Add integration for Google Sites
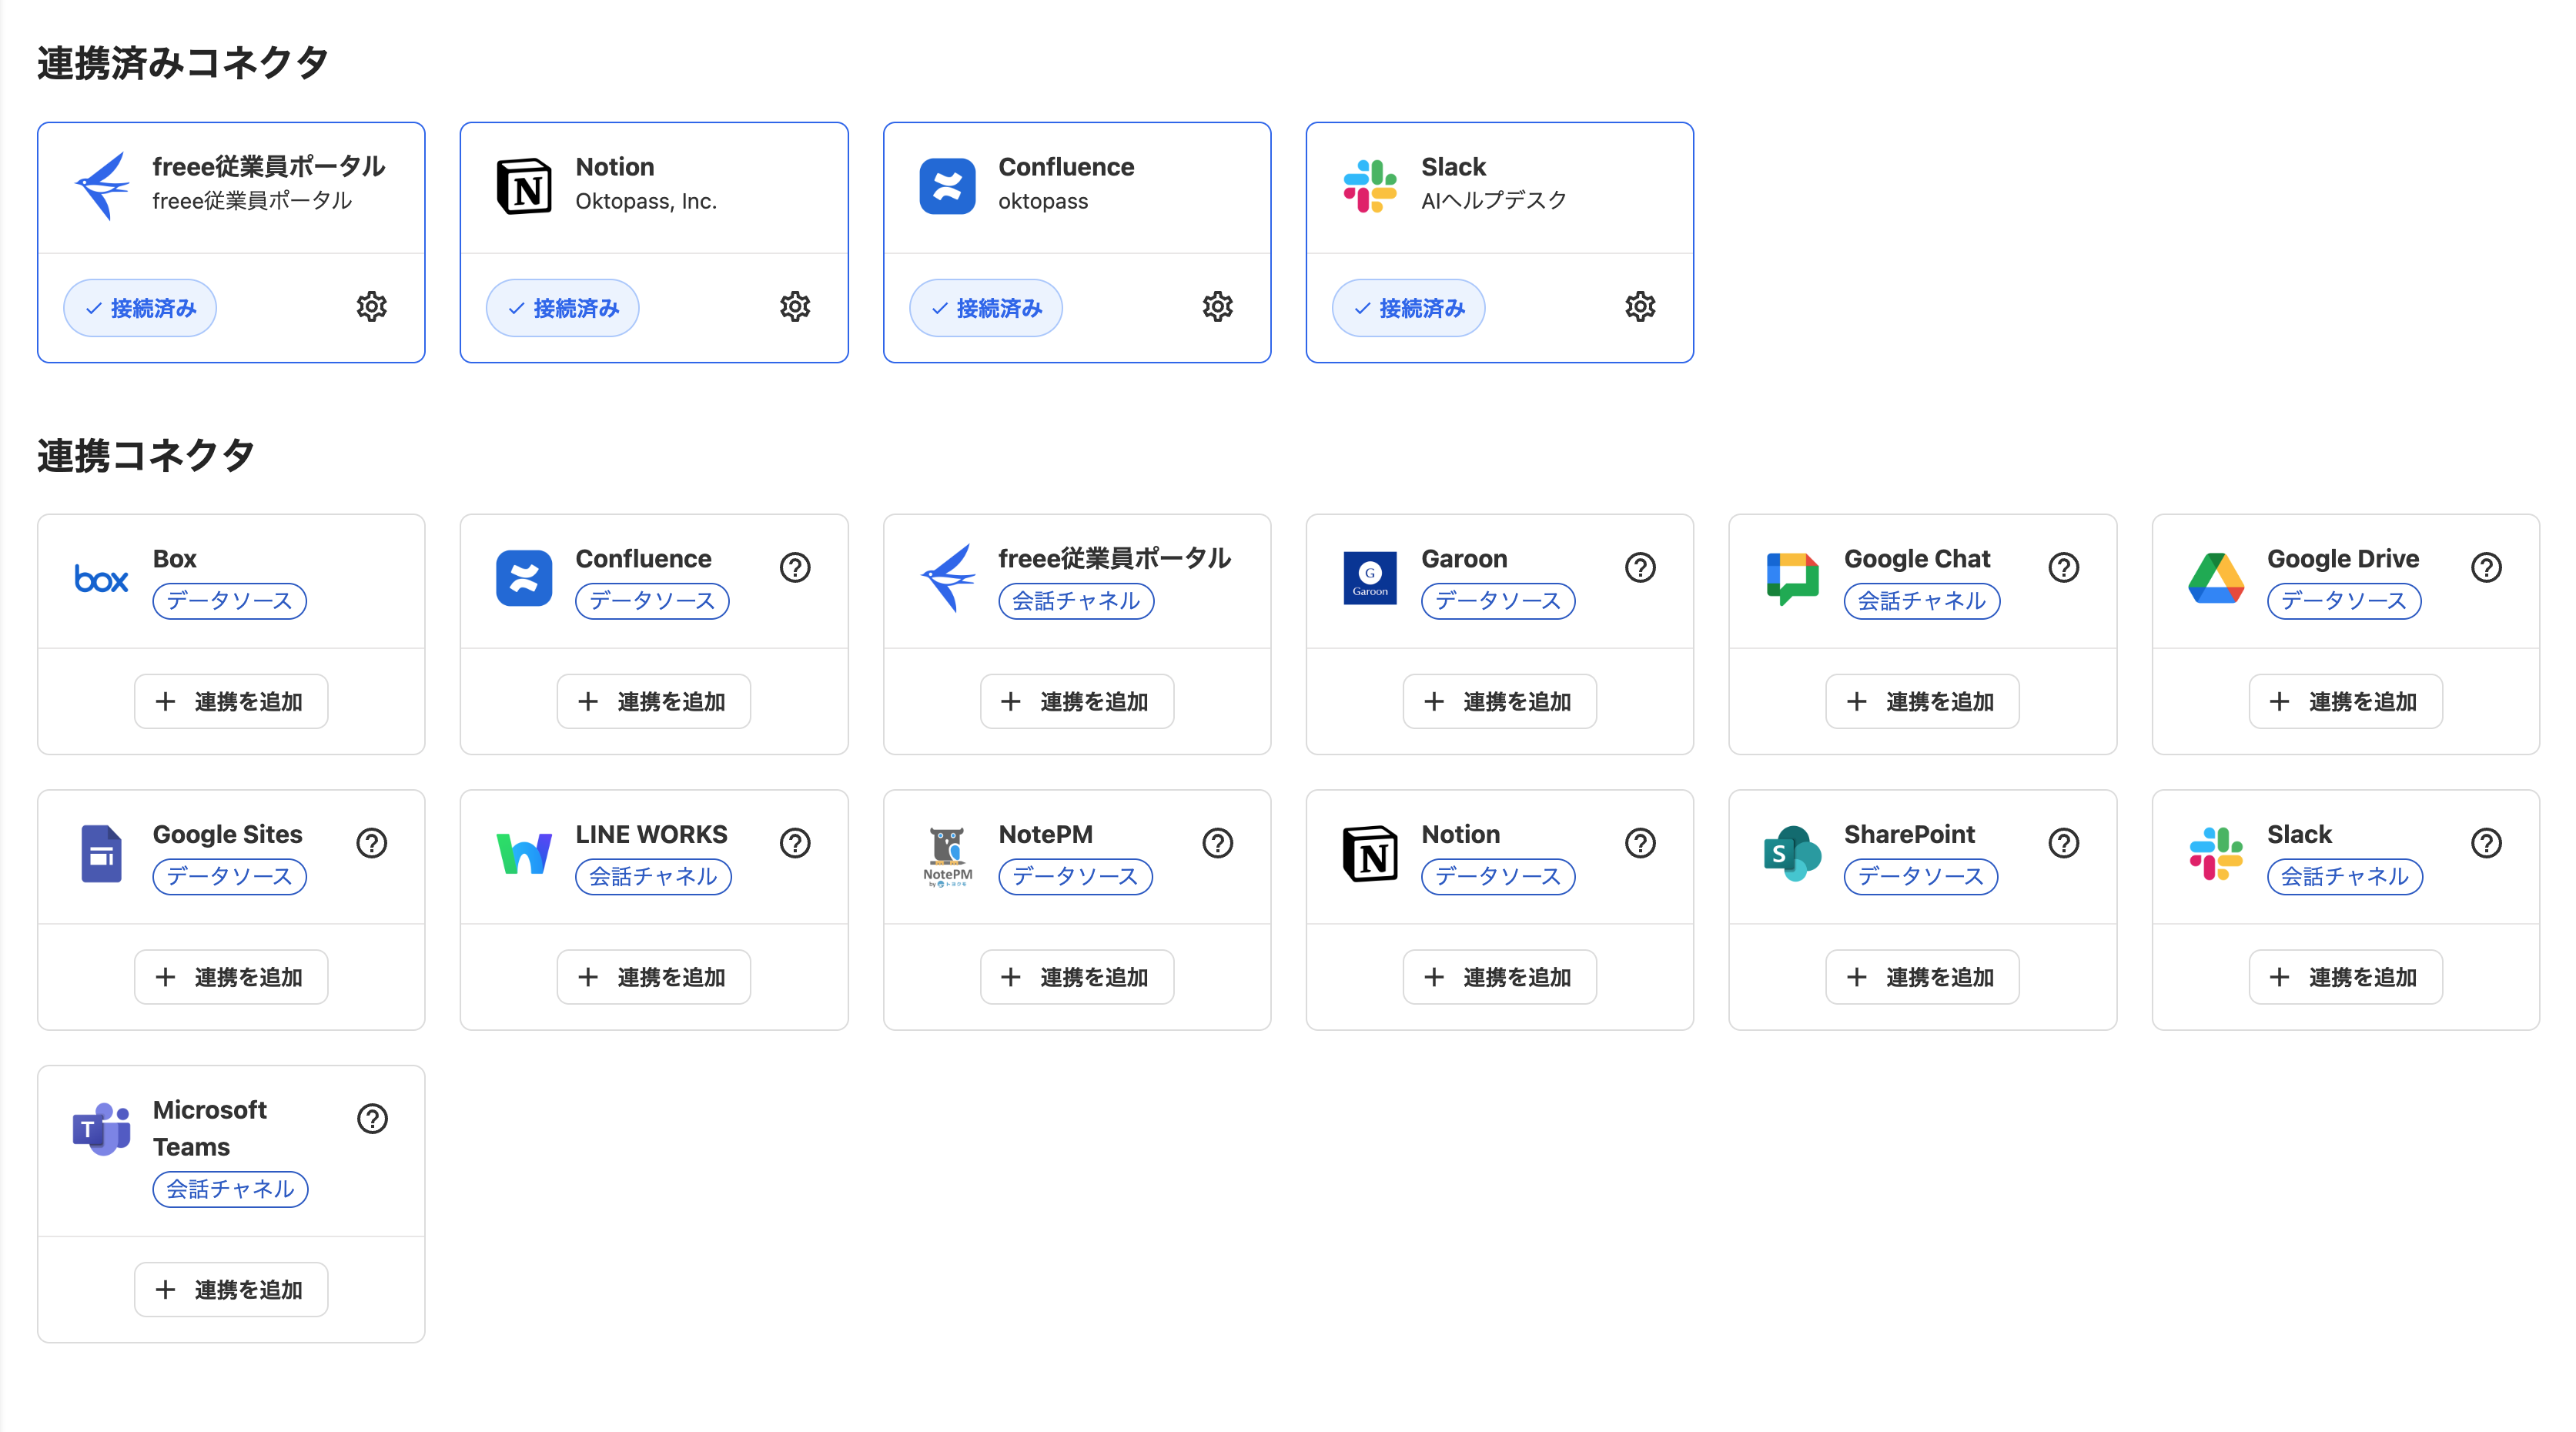 coord(231,977)
